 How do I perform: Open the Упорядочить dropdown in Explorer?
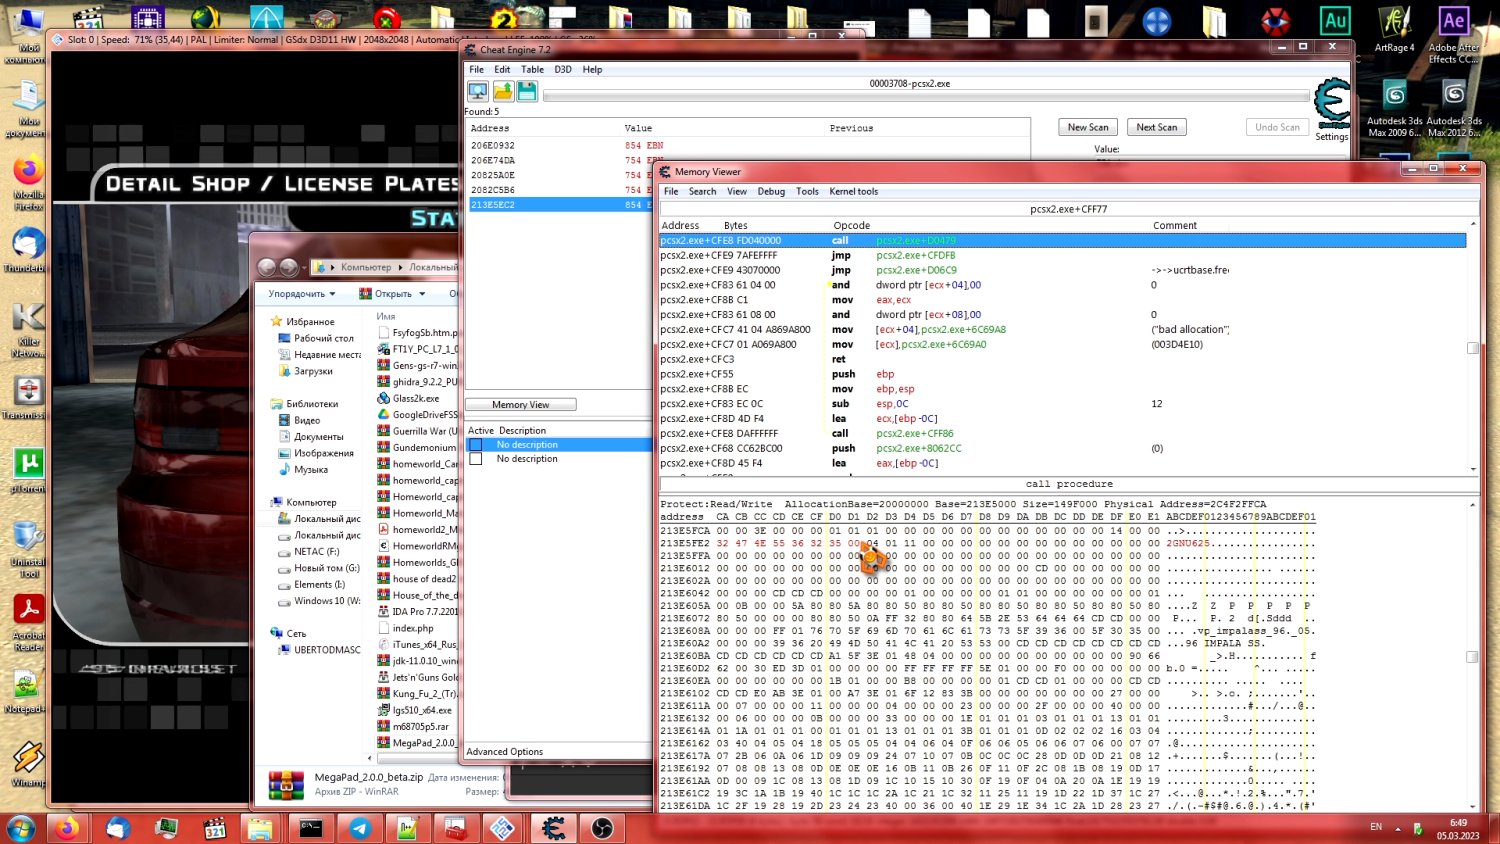301,294
